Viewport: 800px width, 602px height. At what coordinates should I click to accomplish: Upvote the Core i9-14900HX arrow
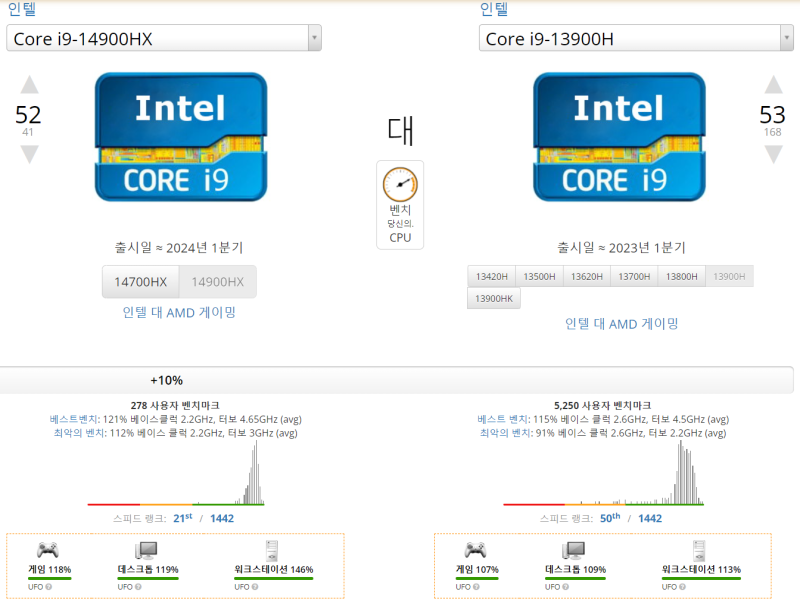coord(30,85)
